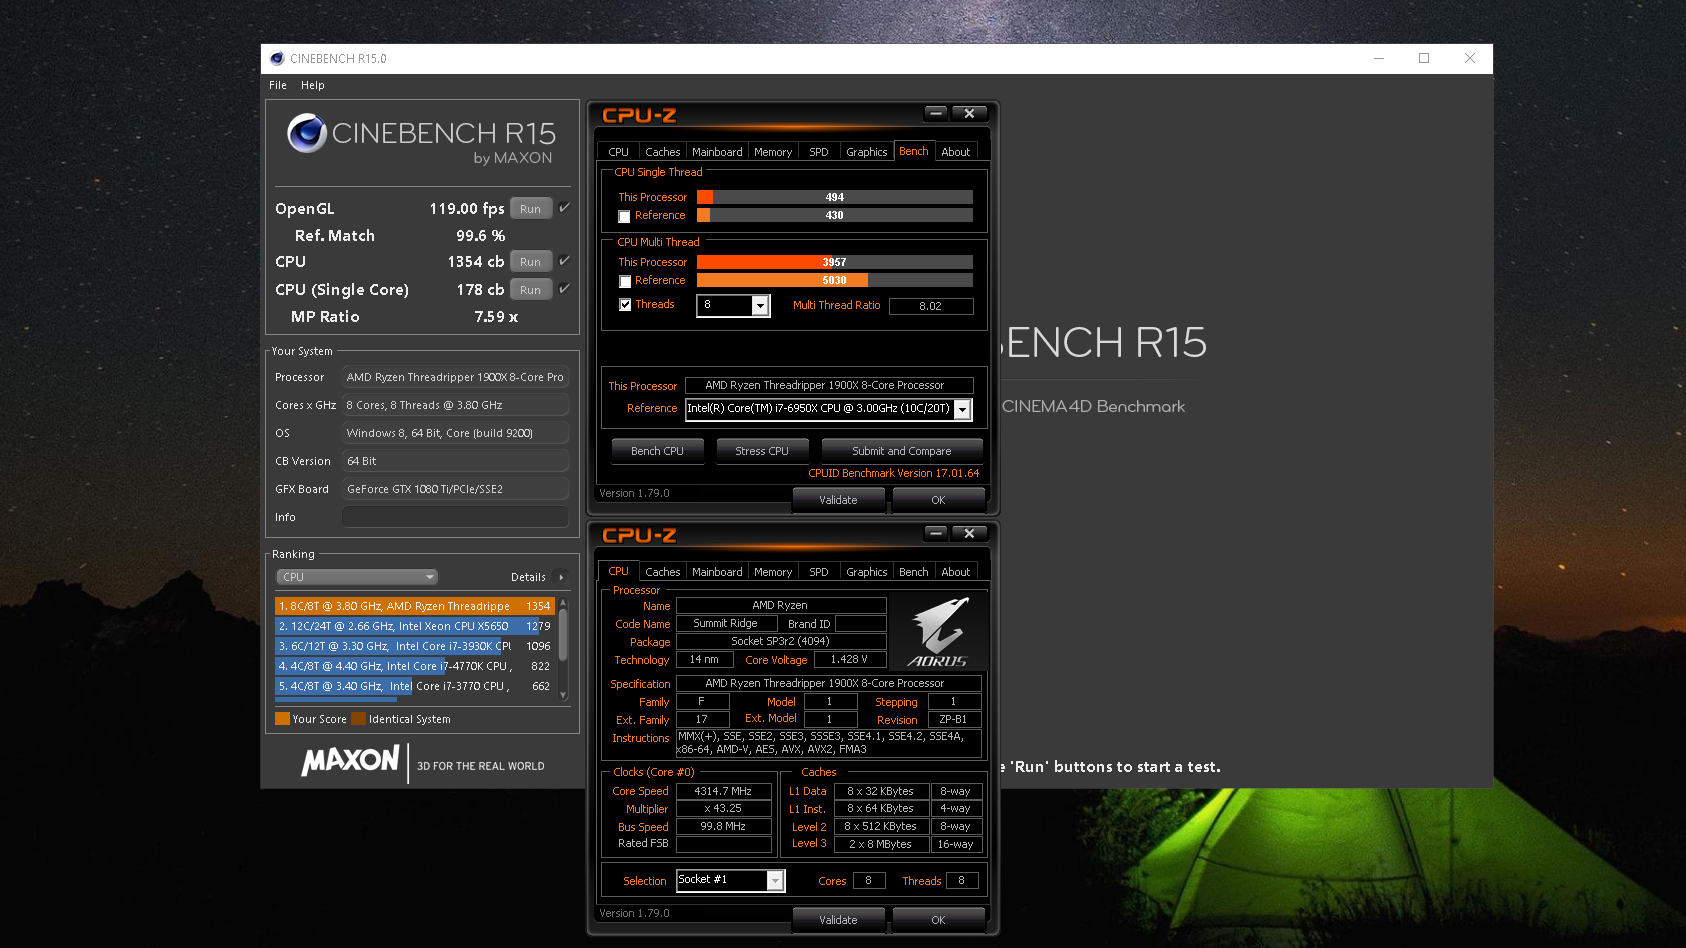The height and width of the screenshot is (948, 1686).
Task: Toggle the CPU Single Core test checkmark
Action: coord(564,289)
